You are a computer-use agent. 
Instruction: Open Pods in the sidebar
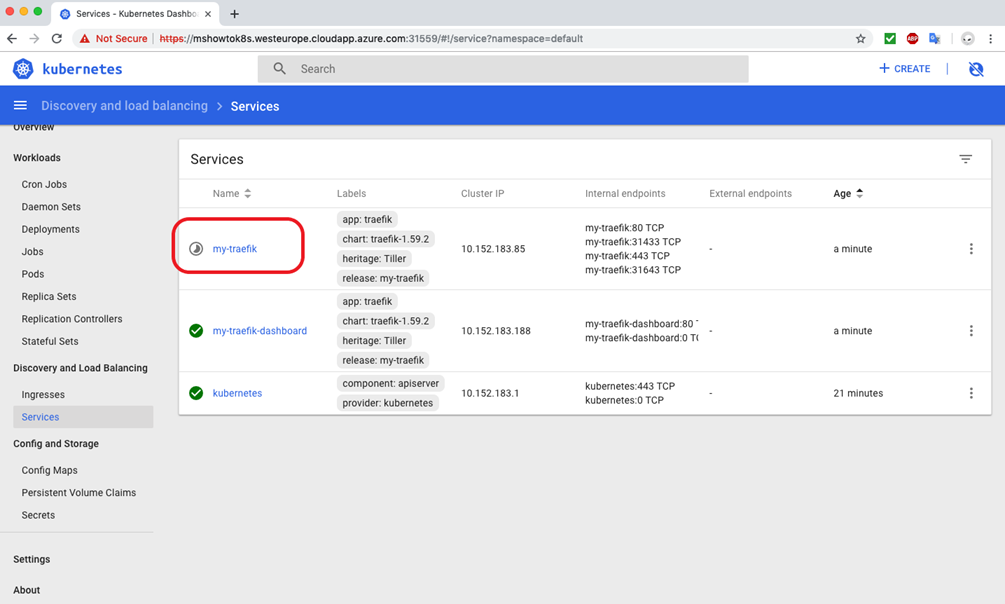point(33,274)
